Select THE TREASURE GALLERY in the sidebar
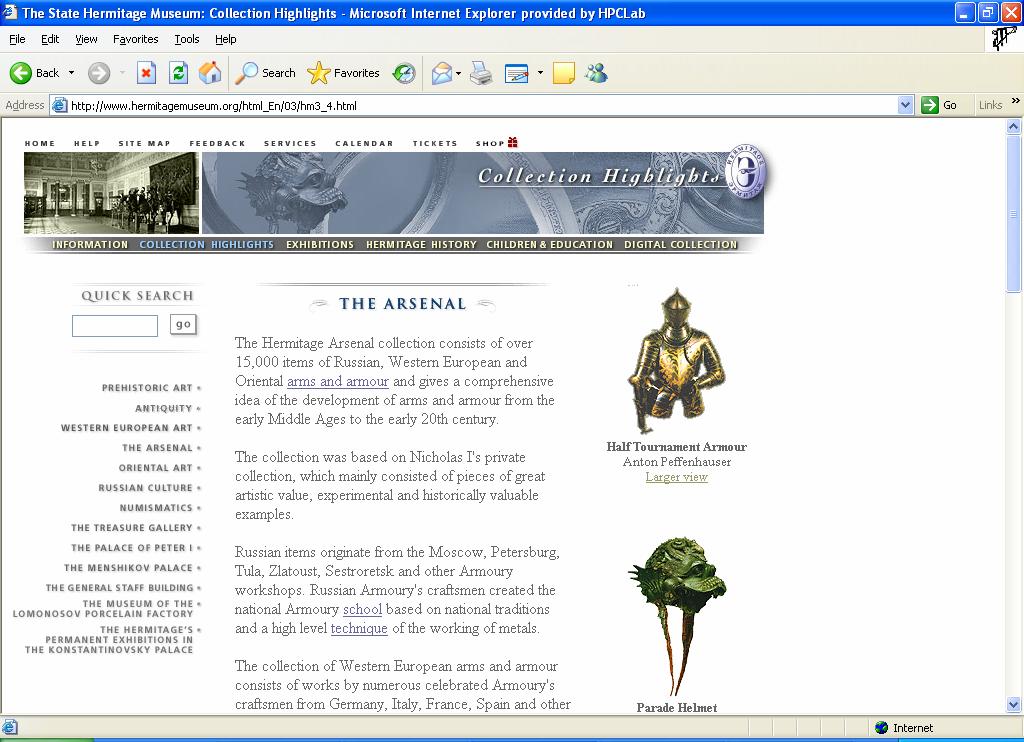This screenshot has height=742, width=1024. pyautogui.click(x=132, y=528)
